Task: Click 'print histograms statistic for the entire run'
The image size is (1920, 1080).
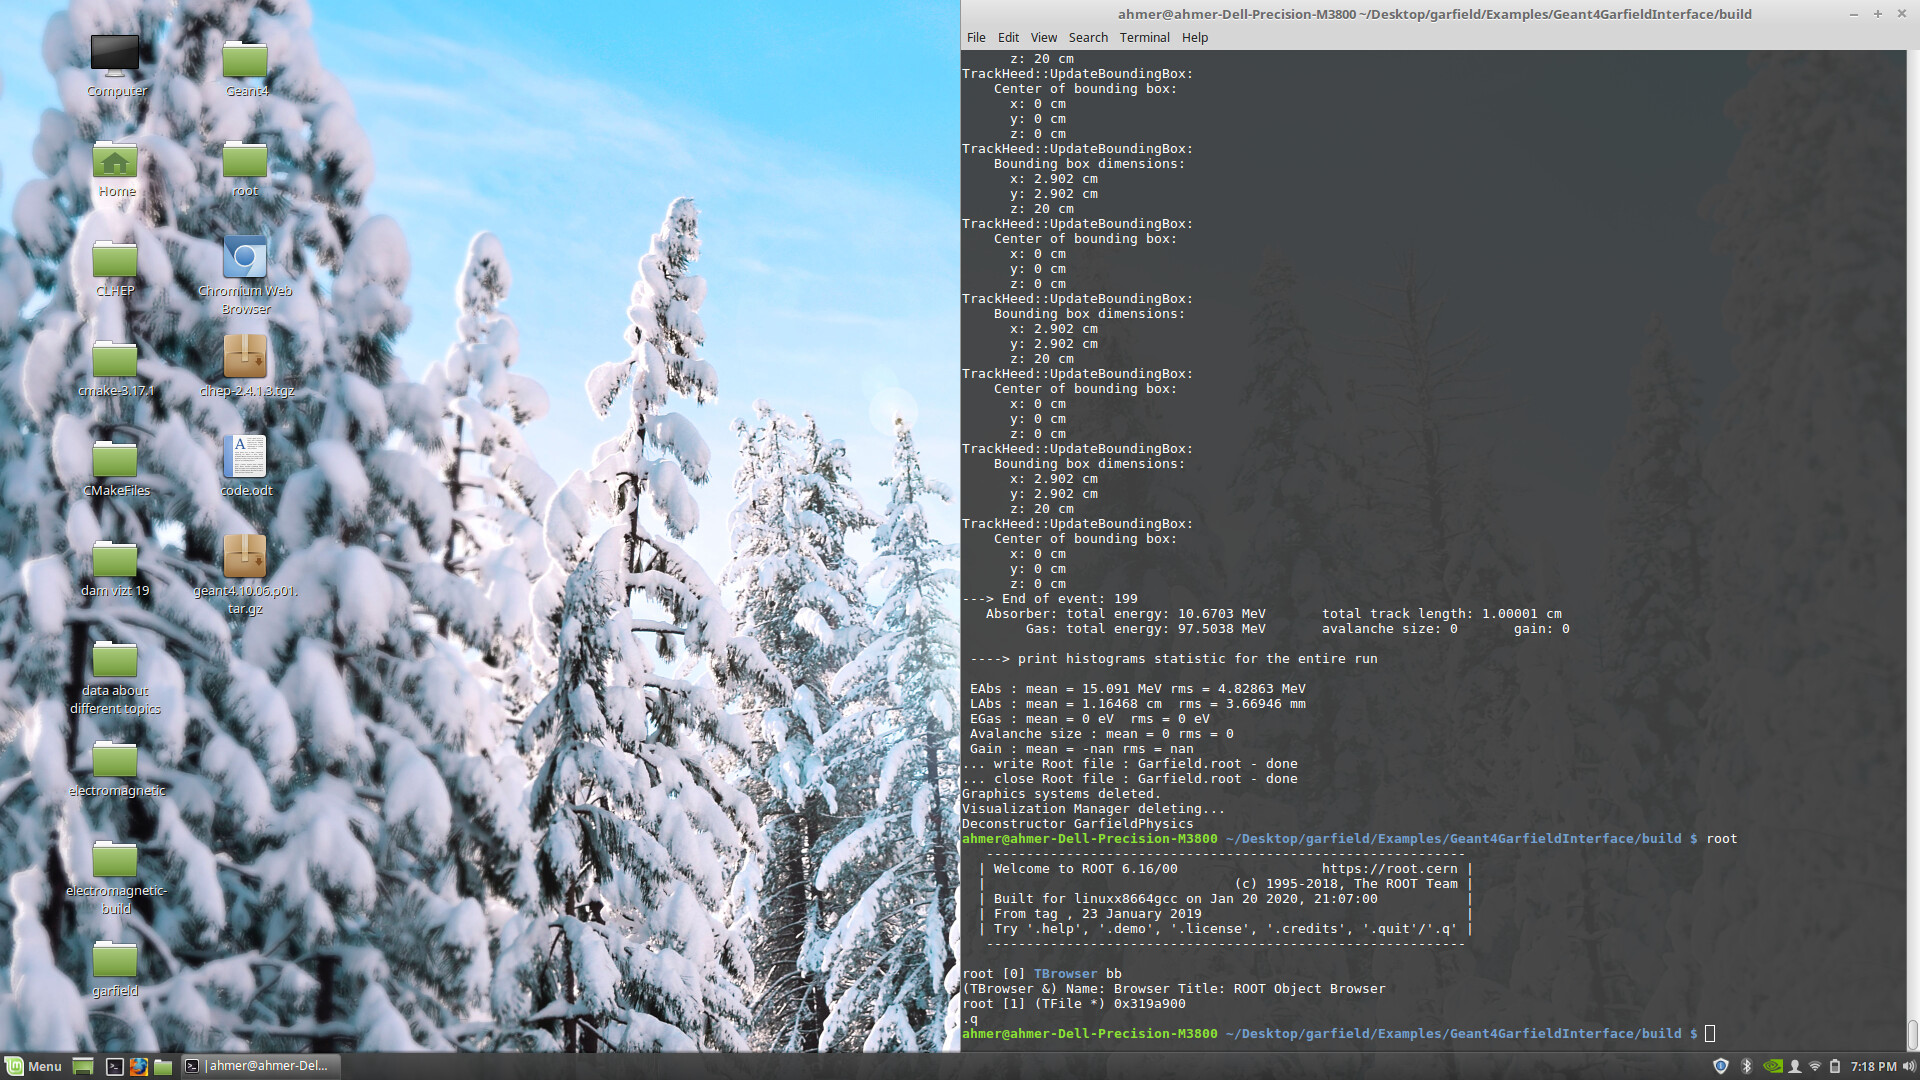Action: point(1197,658)
